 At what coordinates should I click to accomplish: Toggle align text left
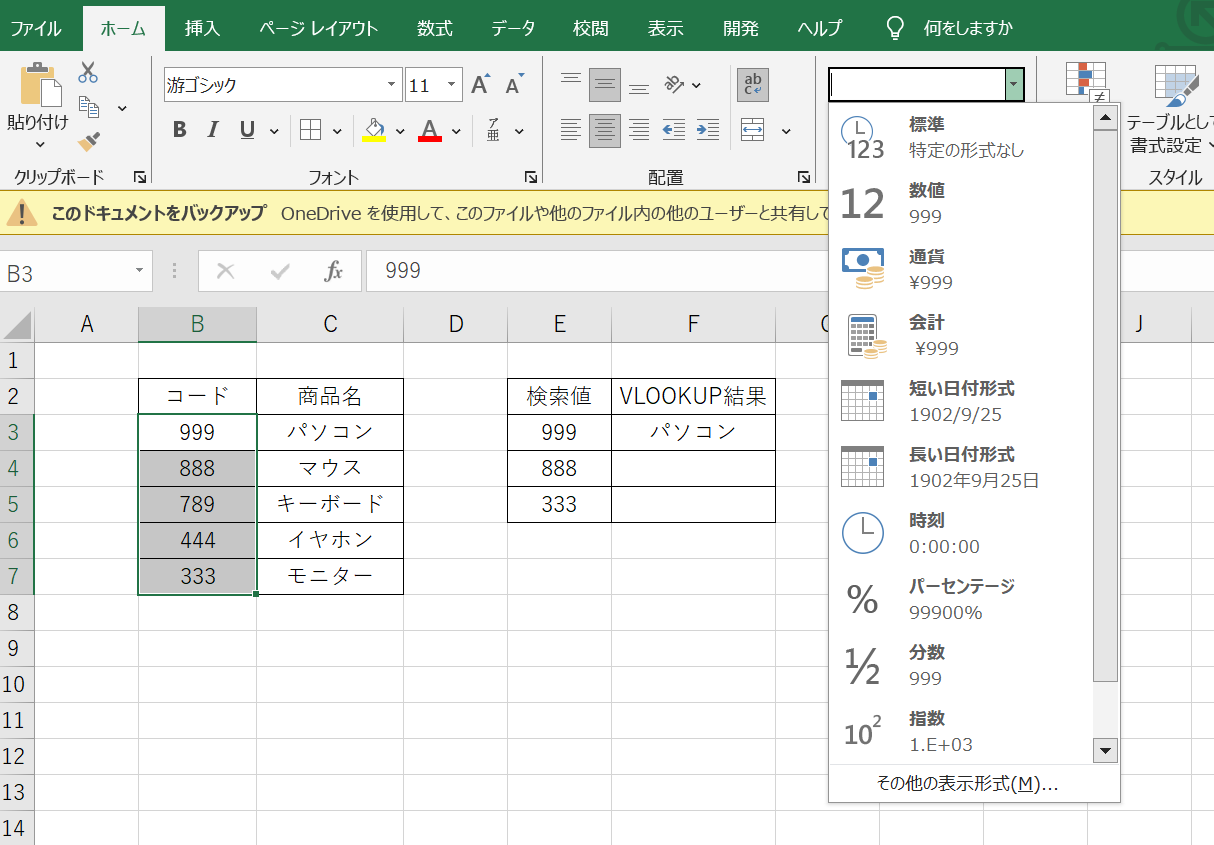coord(571,130)
